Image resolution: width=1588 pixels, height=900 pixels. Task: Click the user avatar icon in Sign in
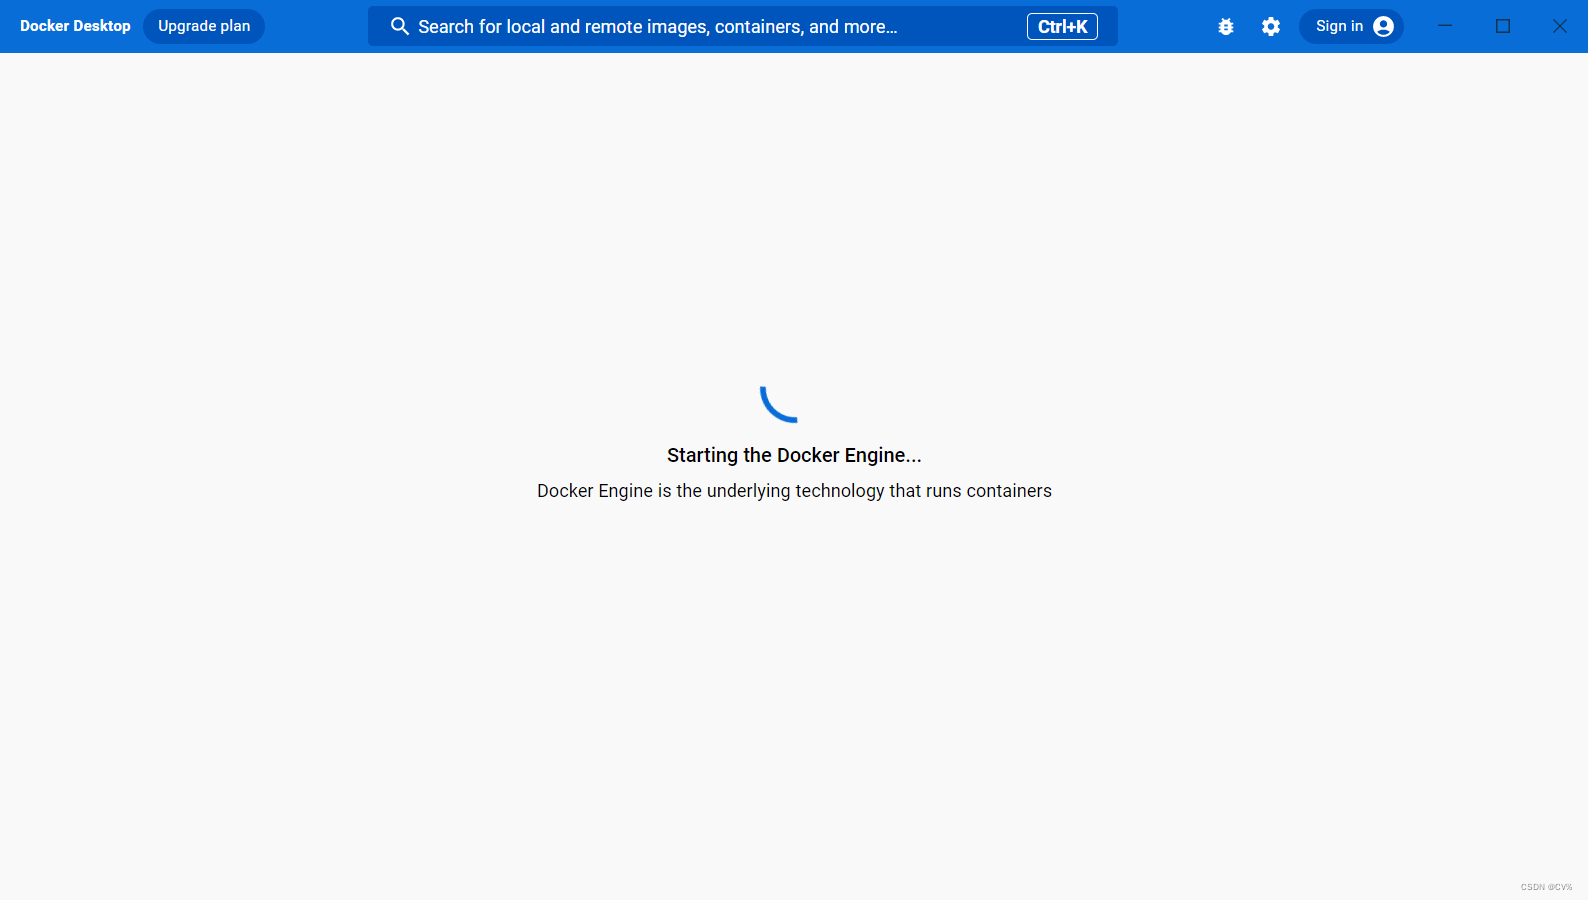point(1384,27)
